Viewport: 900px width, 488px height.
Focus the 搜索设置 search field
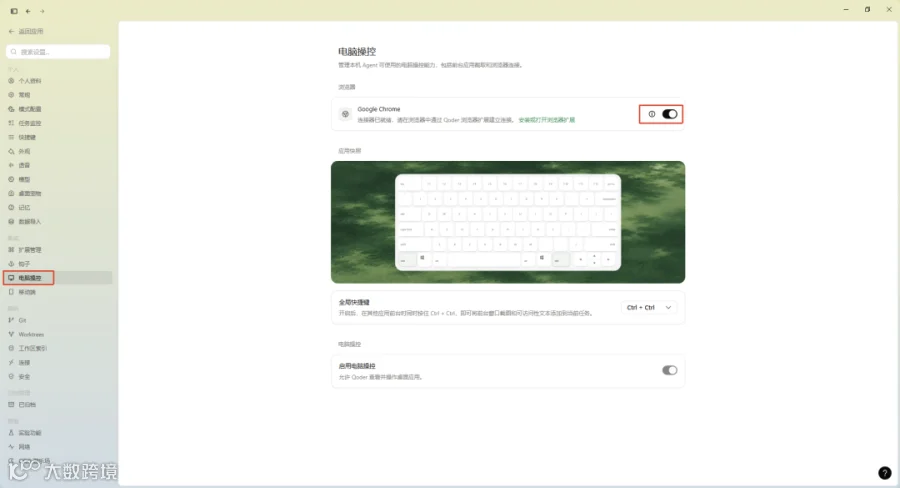[58, 52]
